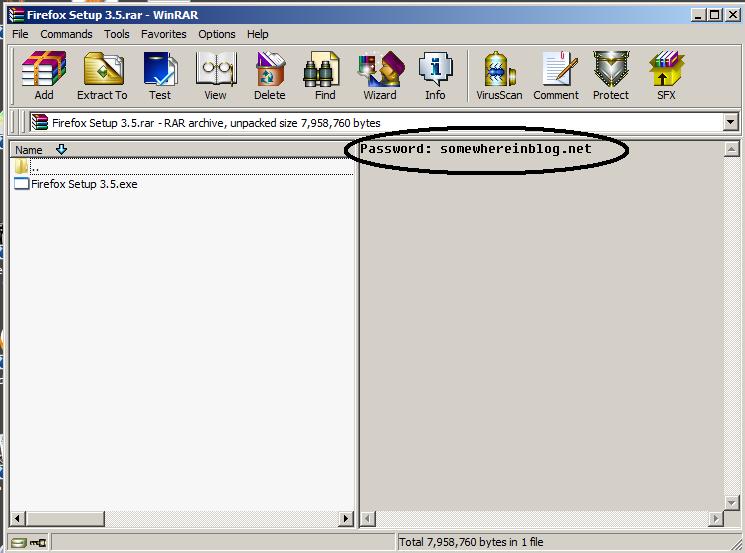Maximize the WinRAR window
Image resolution: width=745 pixels, height=553 pixels.
click(714, 15)
